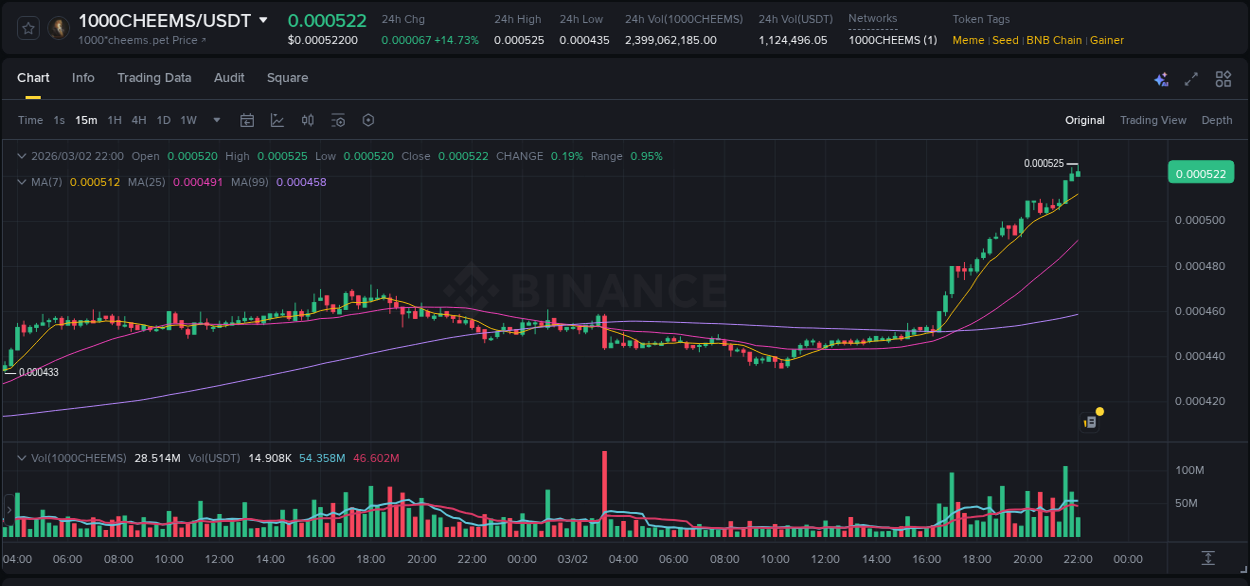Open the extra timeframes dropdown arrow
This screenshot has height=586, width=1250.
coord(215,120)
